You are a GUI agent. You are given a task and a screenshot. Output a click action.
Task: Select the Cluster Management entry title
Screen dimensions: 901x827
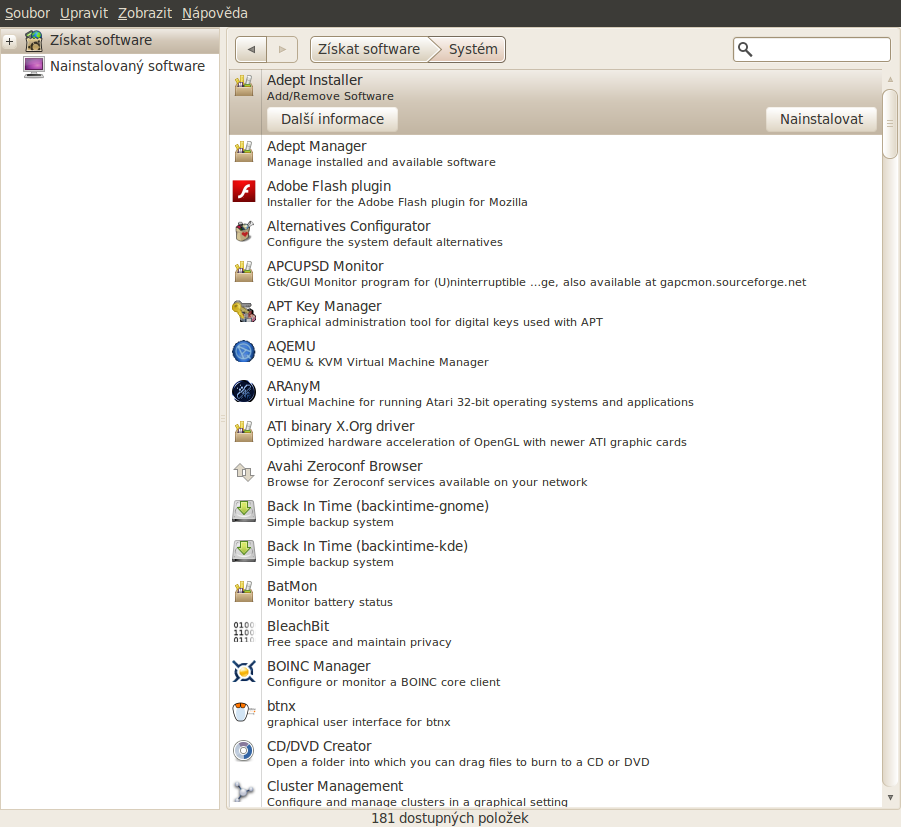coord(335,786)
